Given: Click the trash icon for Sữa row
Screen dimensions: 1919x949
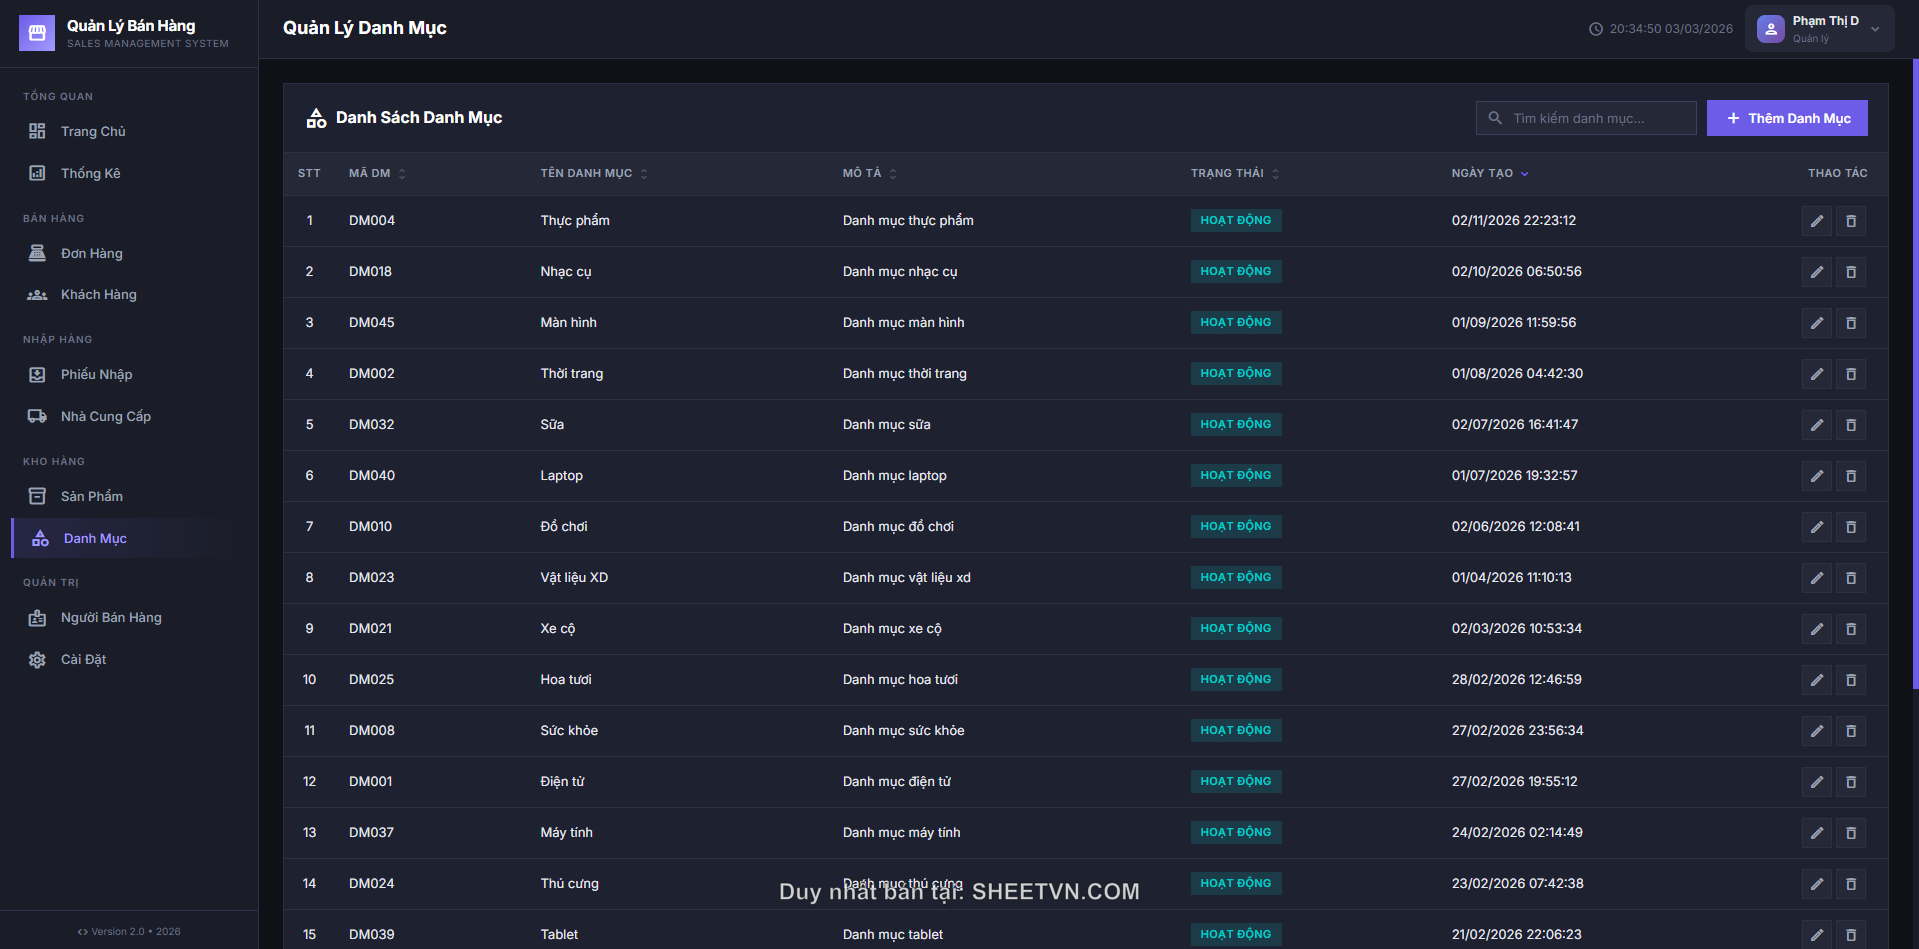Looking at the screenshot, I should [x=1850, y=425].
